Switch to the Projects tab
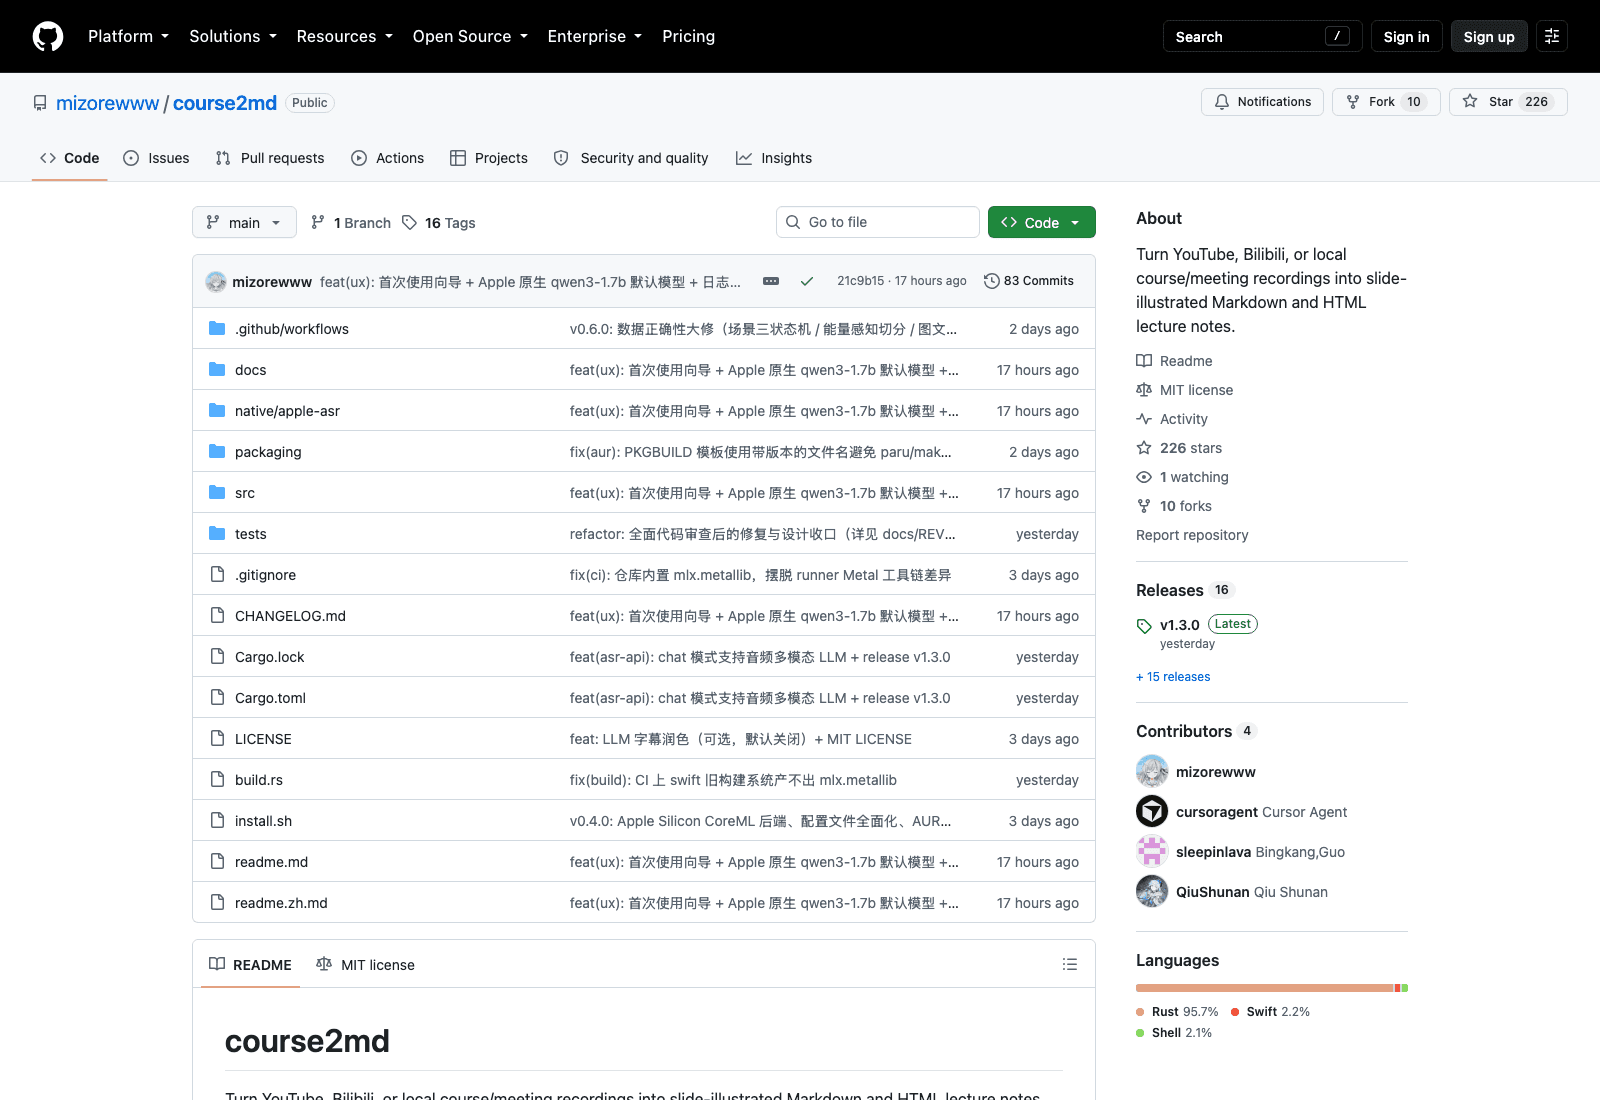1600x1100 pixels. click(x=489, y=158)
